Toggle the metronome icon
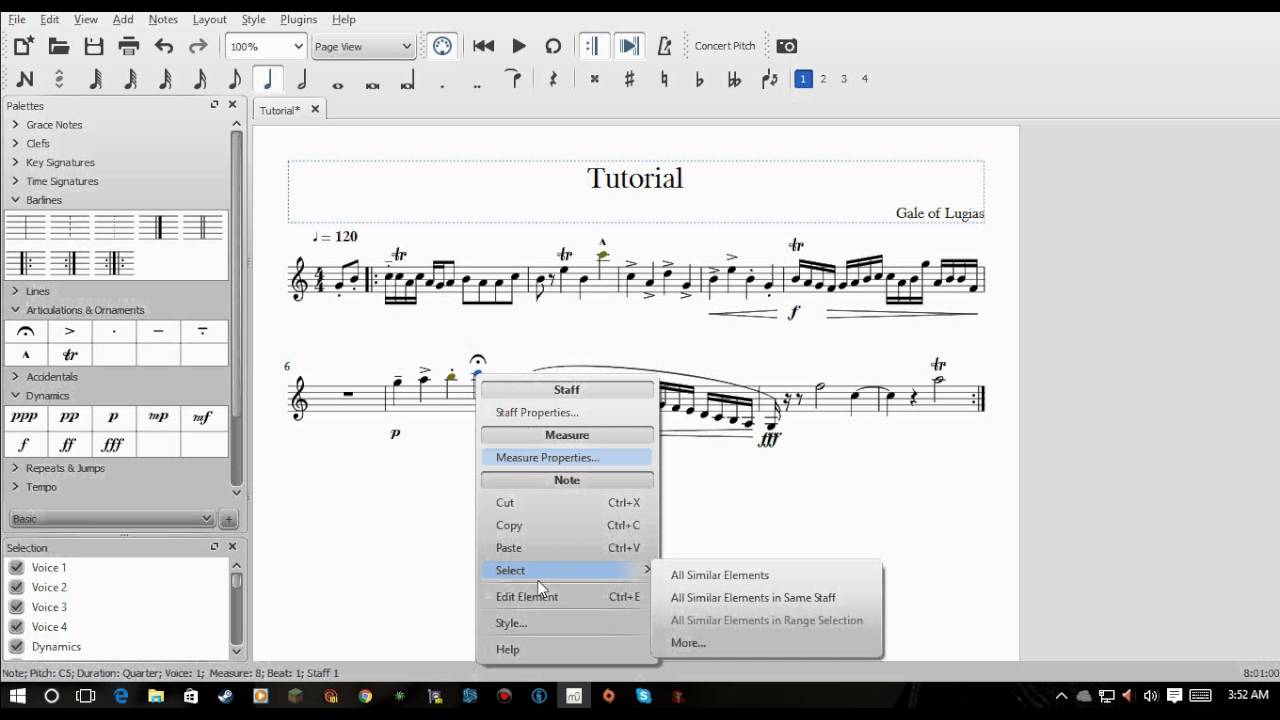 [664, 46]
